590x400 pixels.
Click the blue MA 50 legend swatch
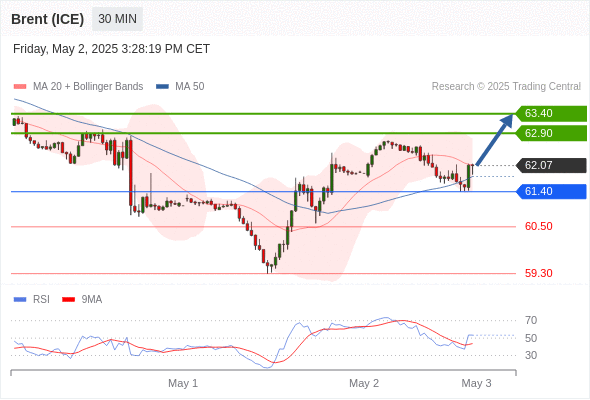[162, 87]
